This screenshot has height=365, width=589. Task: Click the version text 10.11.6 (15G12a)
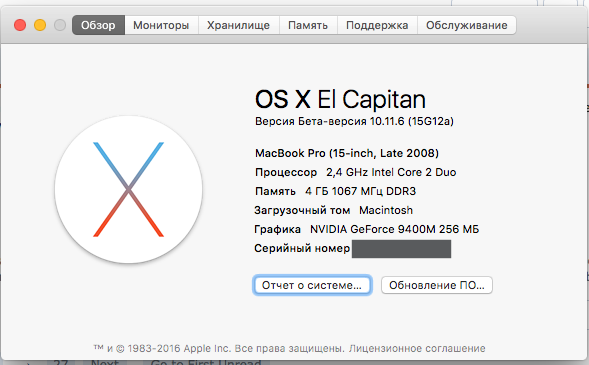(x=412, y=121)
